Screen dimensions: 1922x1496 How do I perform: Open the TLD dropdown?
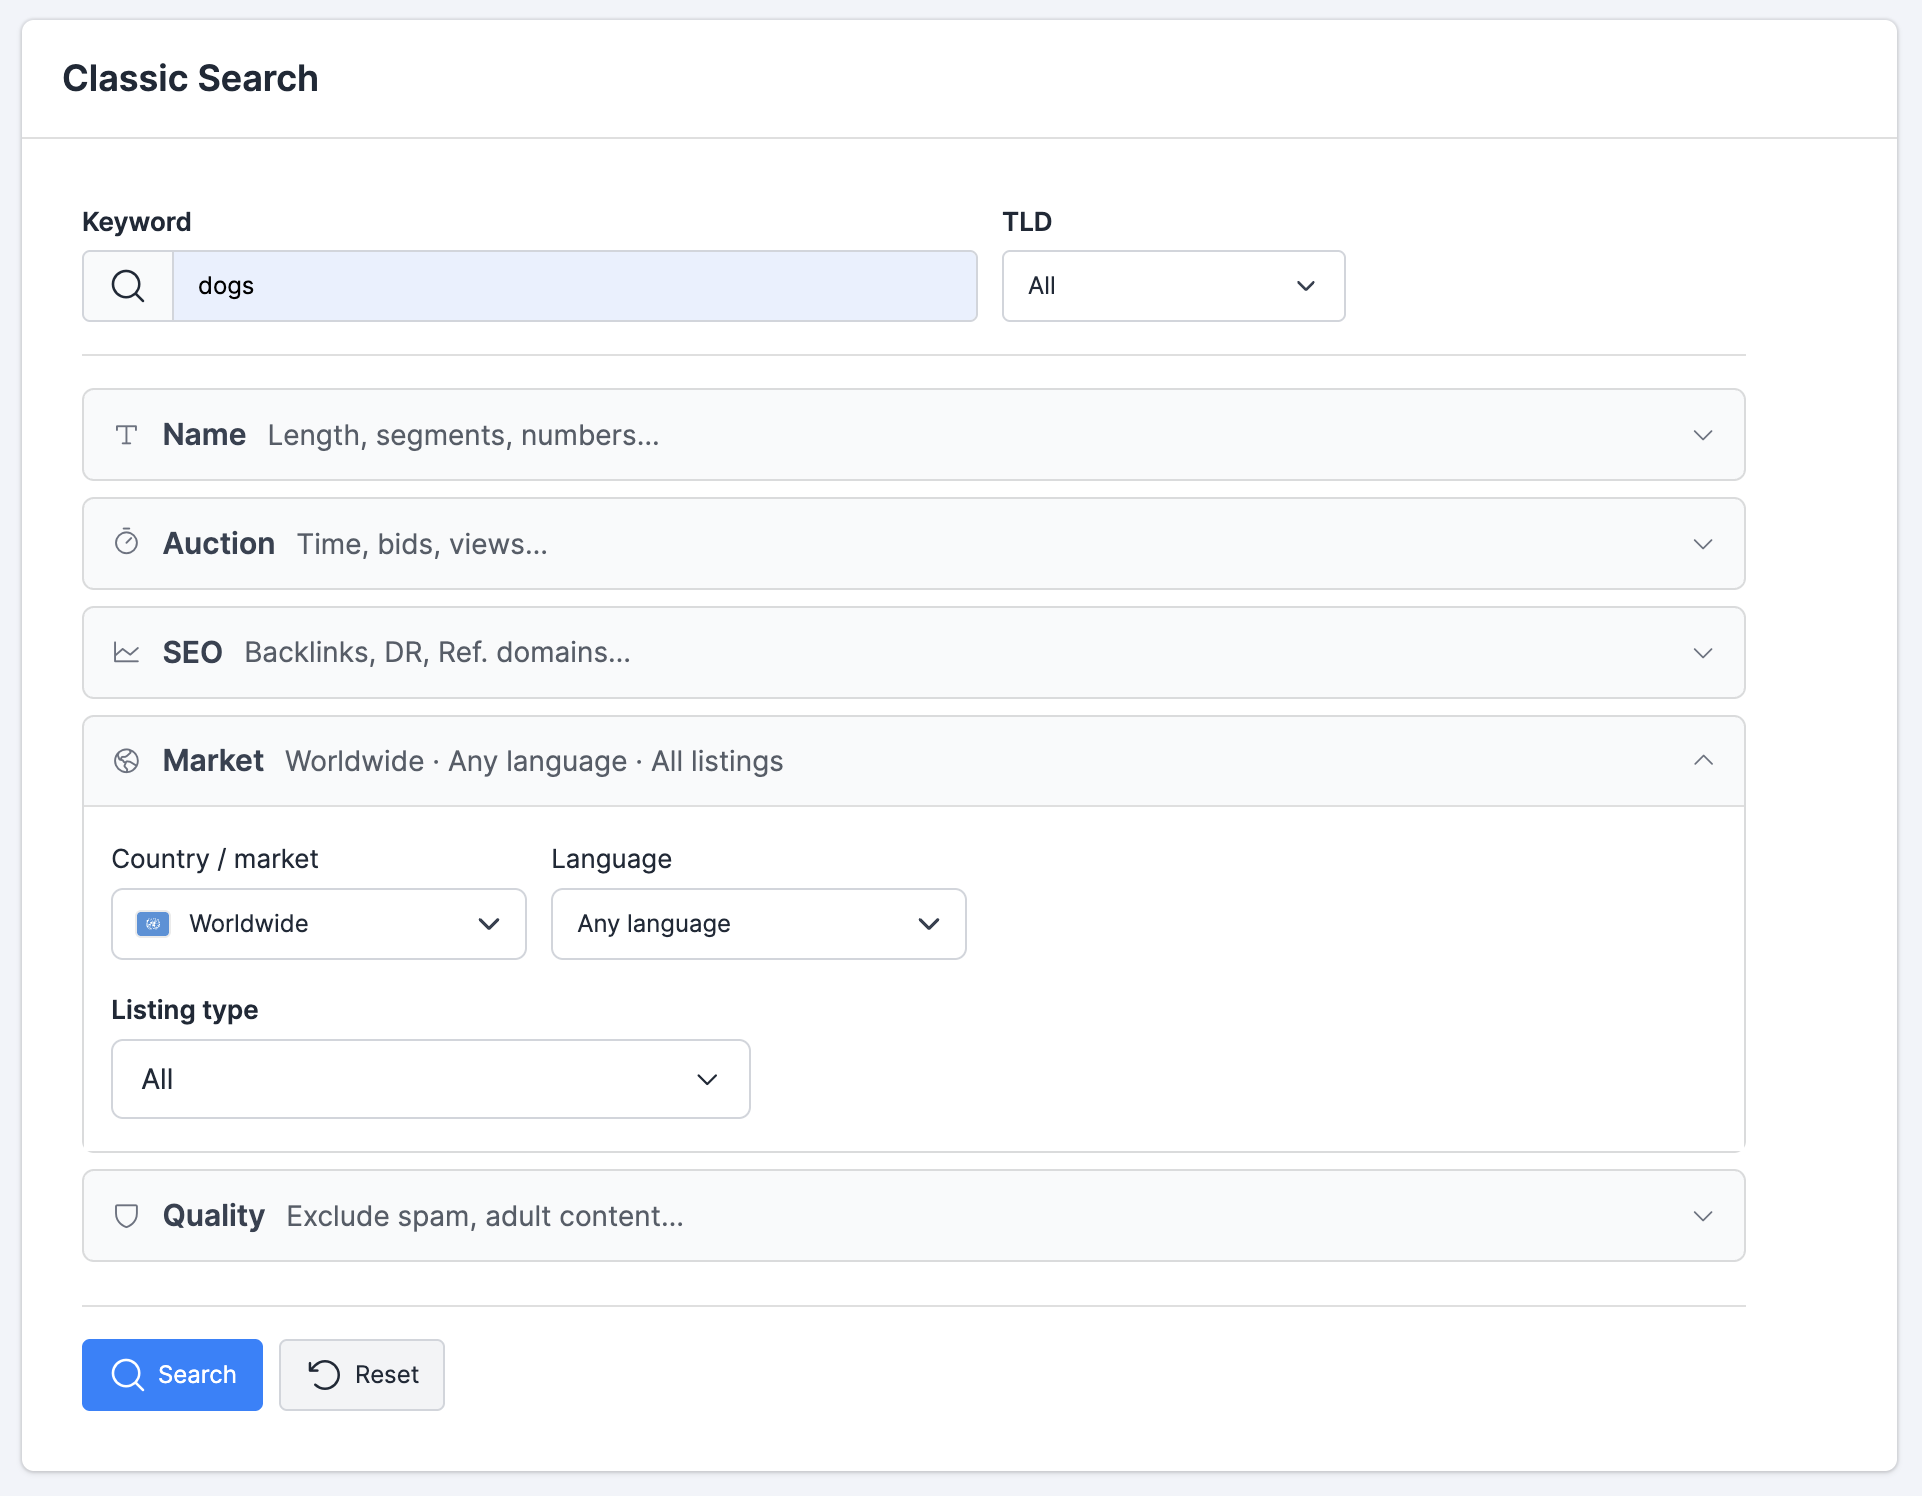coord(1173,286)
